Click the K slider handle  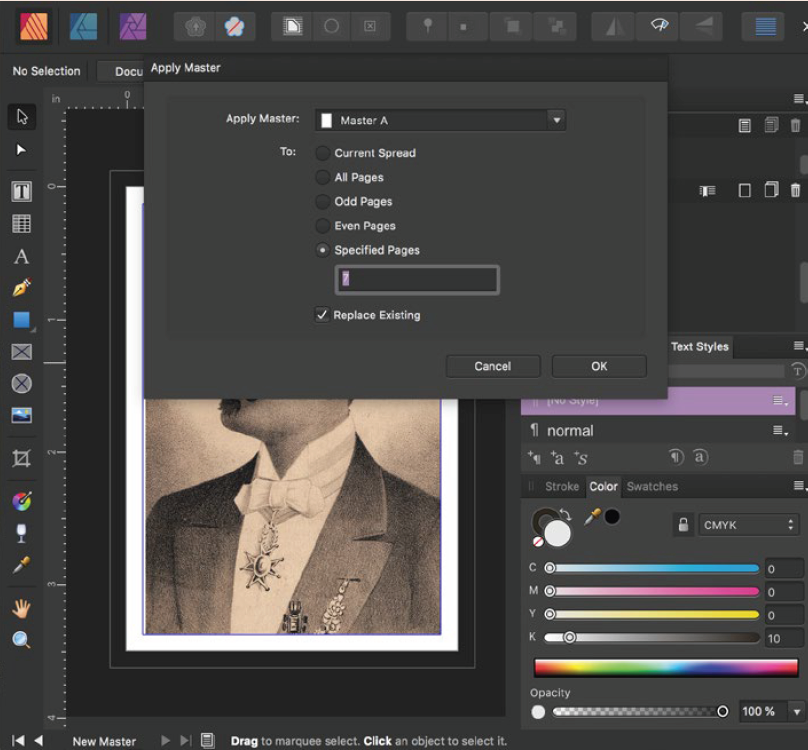(570, 637)
